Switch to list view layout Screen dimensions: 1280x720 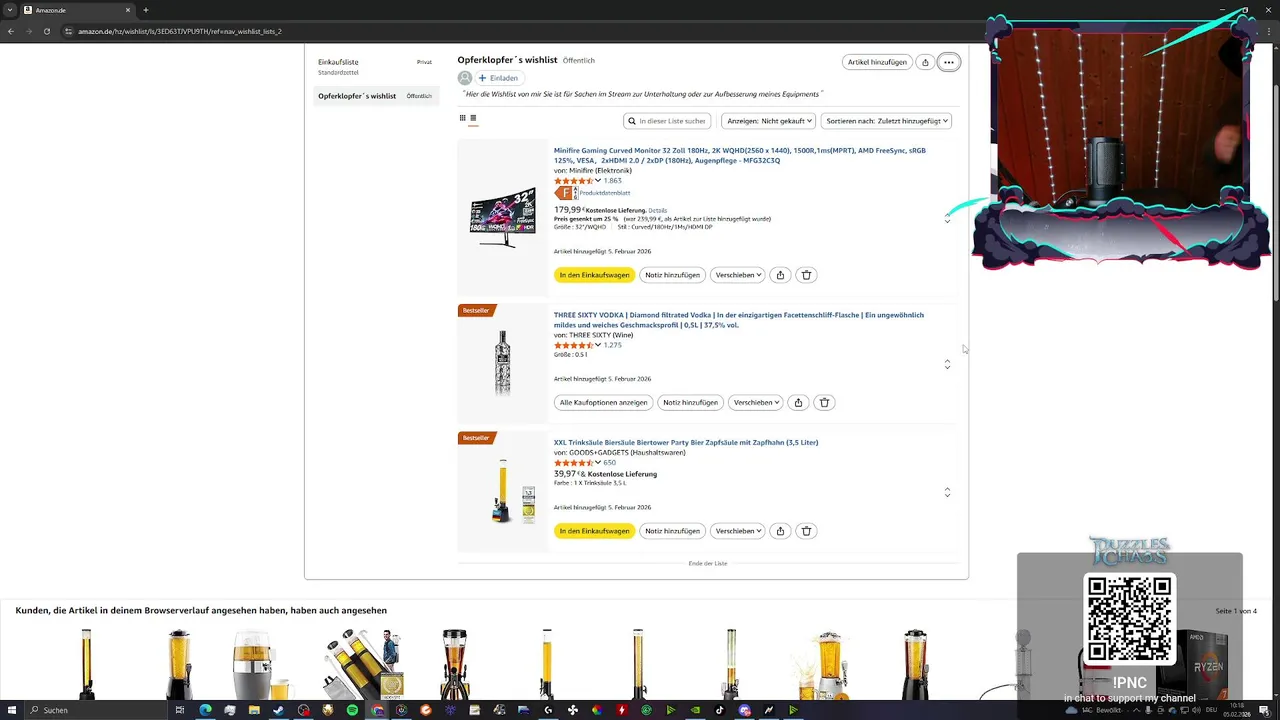coord(473,118)
